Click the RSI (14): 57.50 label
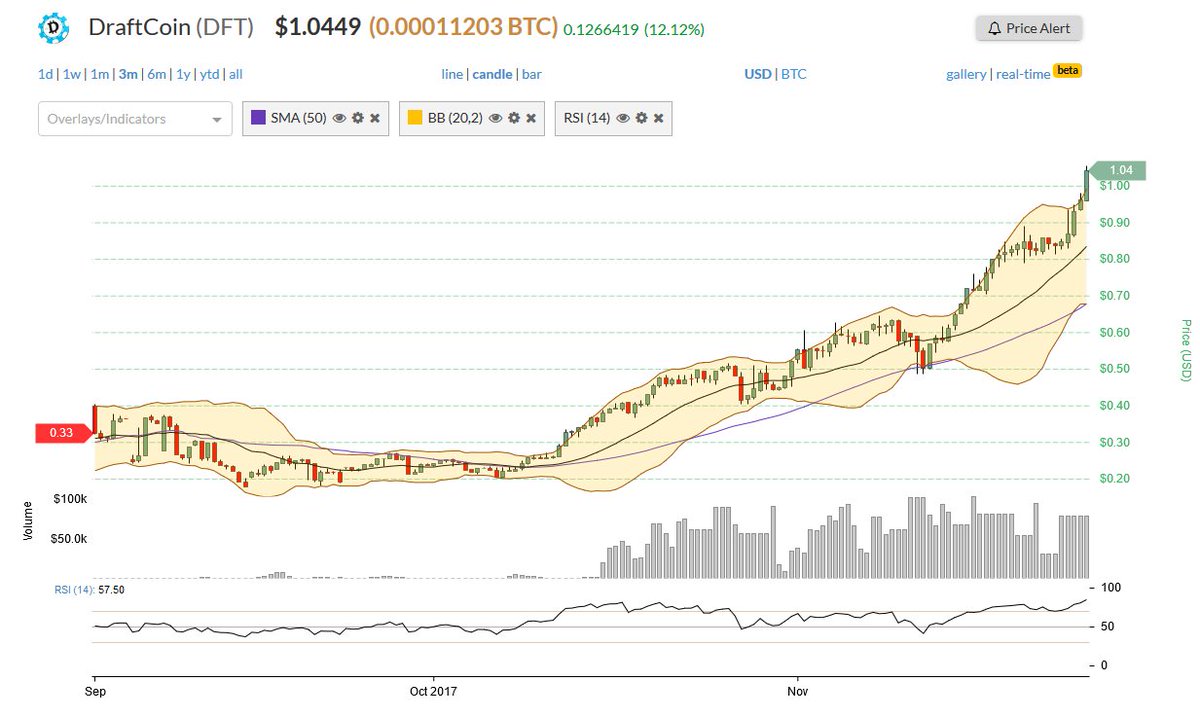 pos(89,590)
